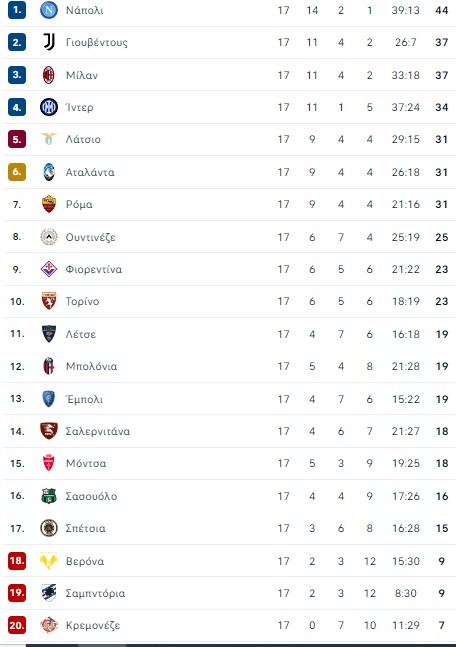The height and width of the screenshot is (647, 456).
Task: Click the Fiorentina purple badge icon
Action: (49, 269)
